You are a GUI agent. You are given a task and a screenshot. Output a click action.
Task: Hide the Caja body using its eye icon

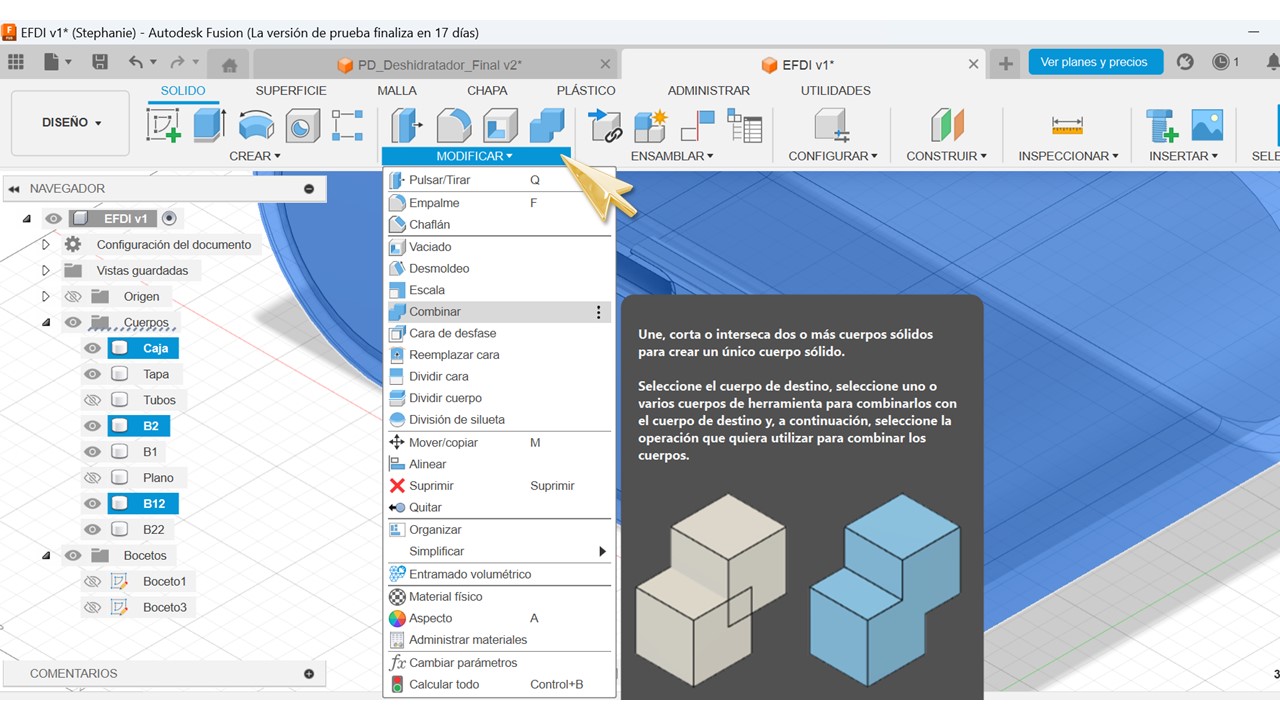93,348
